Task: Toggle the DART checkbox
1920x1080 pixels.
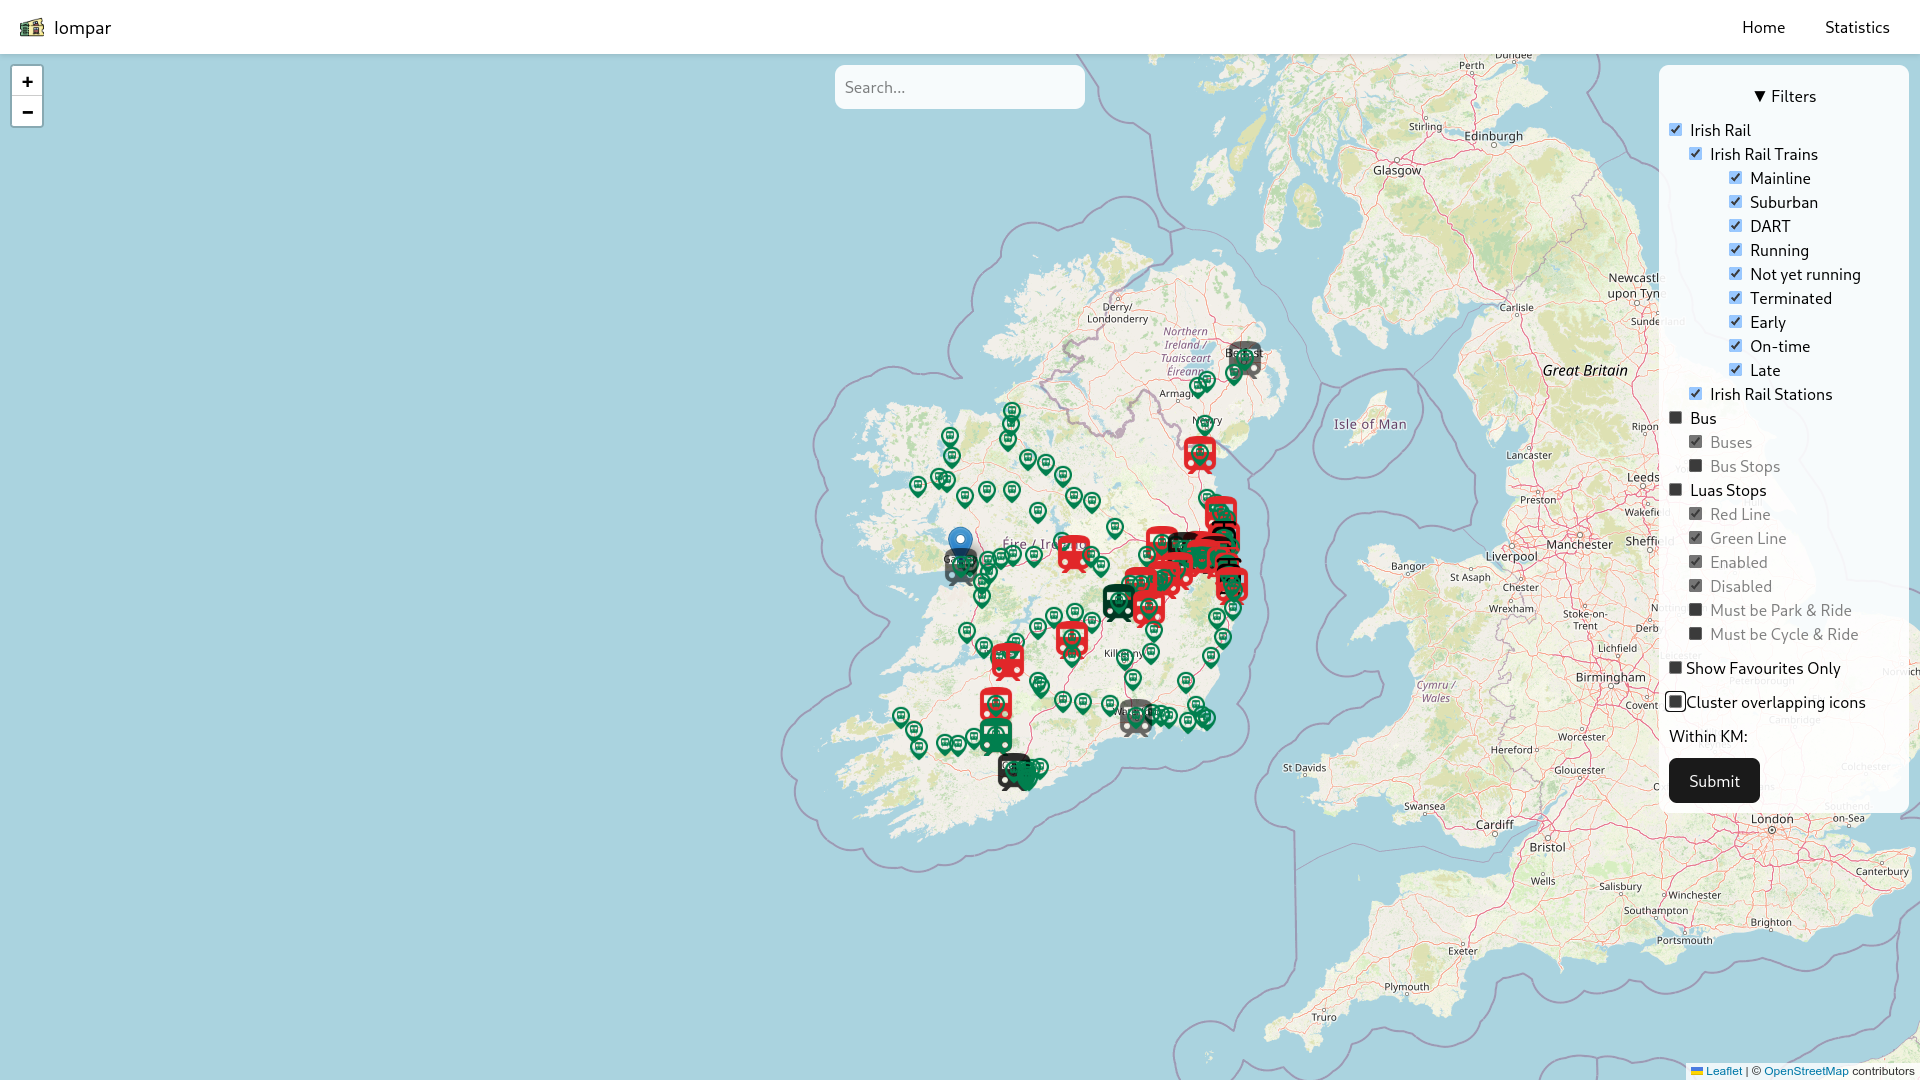Action: pos(1736,225)
